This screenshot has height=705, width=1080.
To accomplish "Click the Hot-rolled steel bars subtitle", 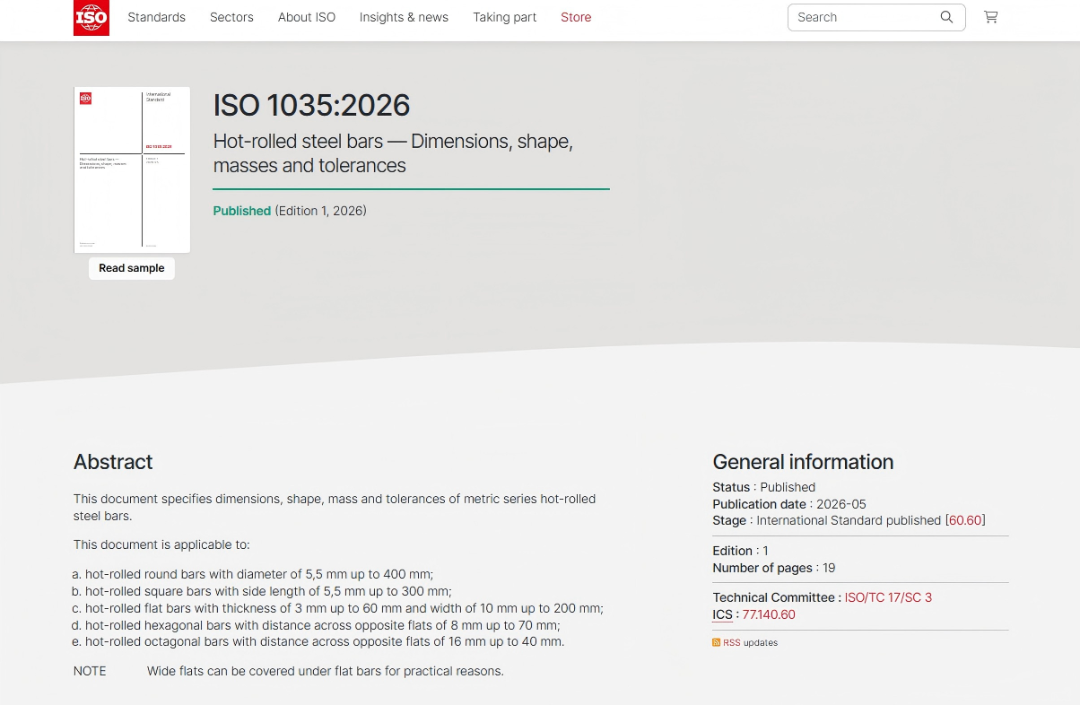I will tap(393, 153).
